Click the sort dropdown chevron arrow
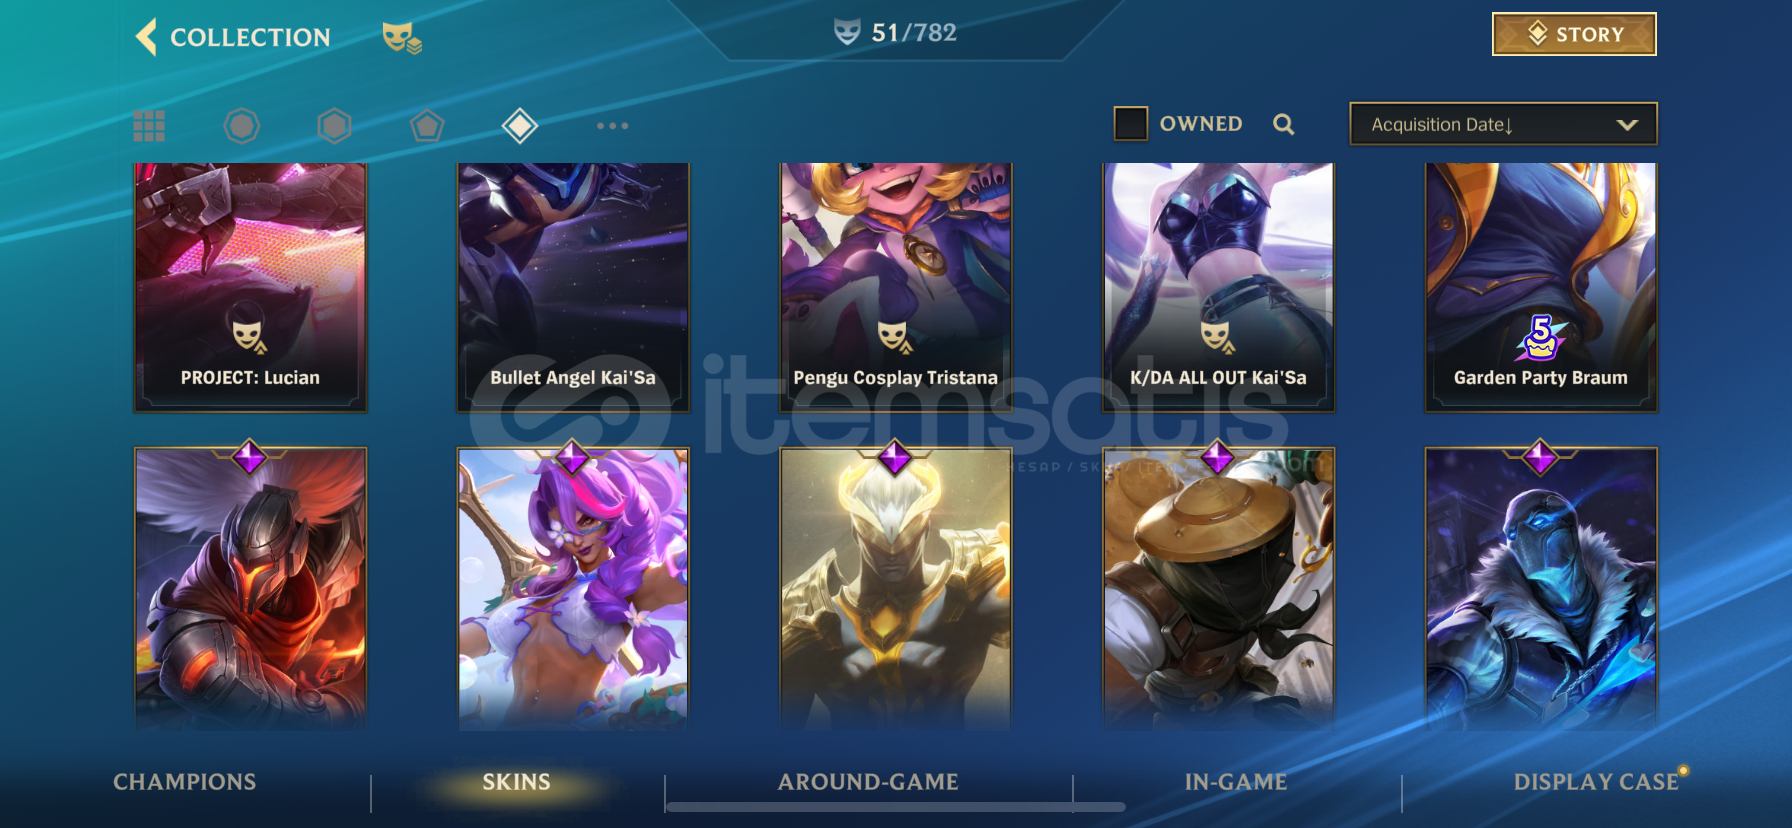 point(1627,125)
